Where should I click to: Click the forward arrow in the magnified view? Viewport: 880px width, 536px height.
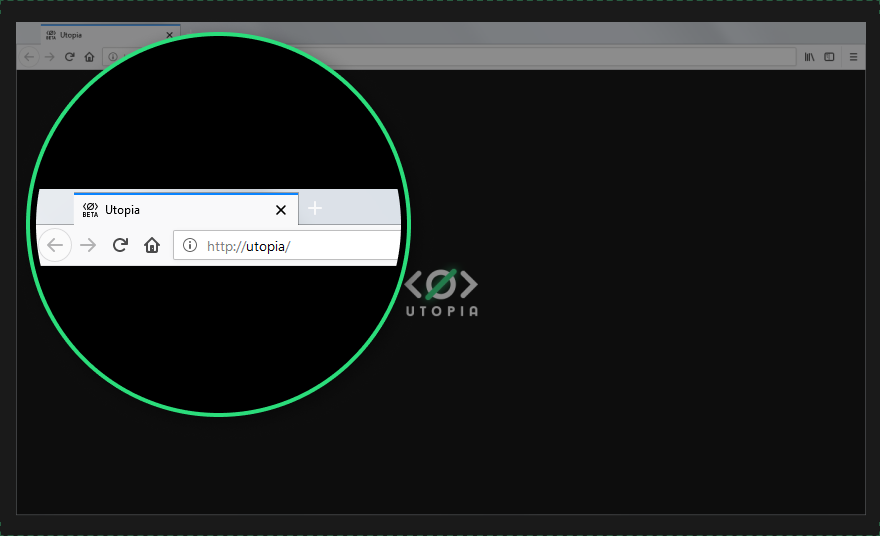[88, 245]
